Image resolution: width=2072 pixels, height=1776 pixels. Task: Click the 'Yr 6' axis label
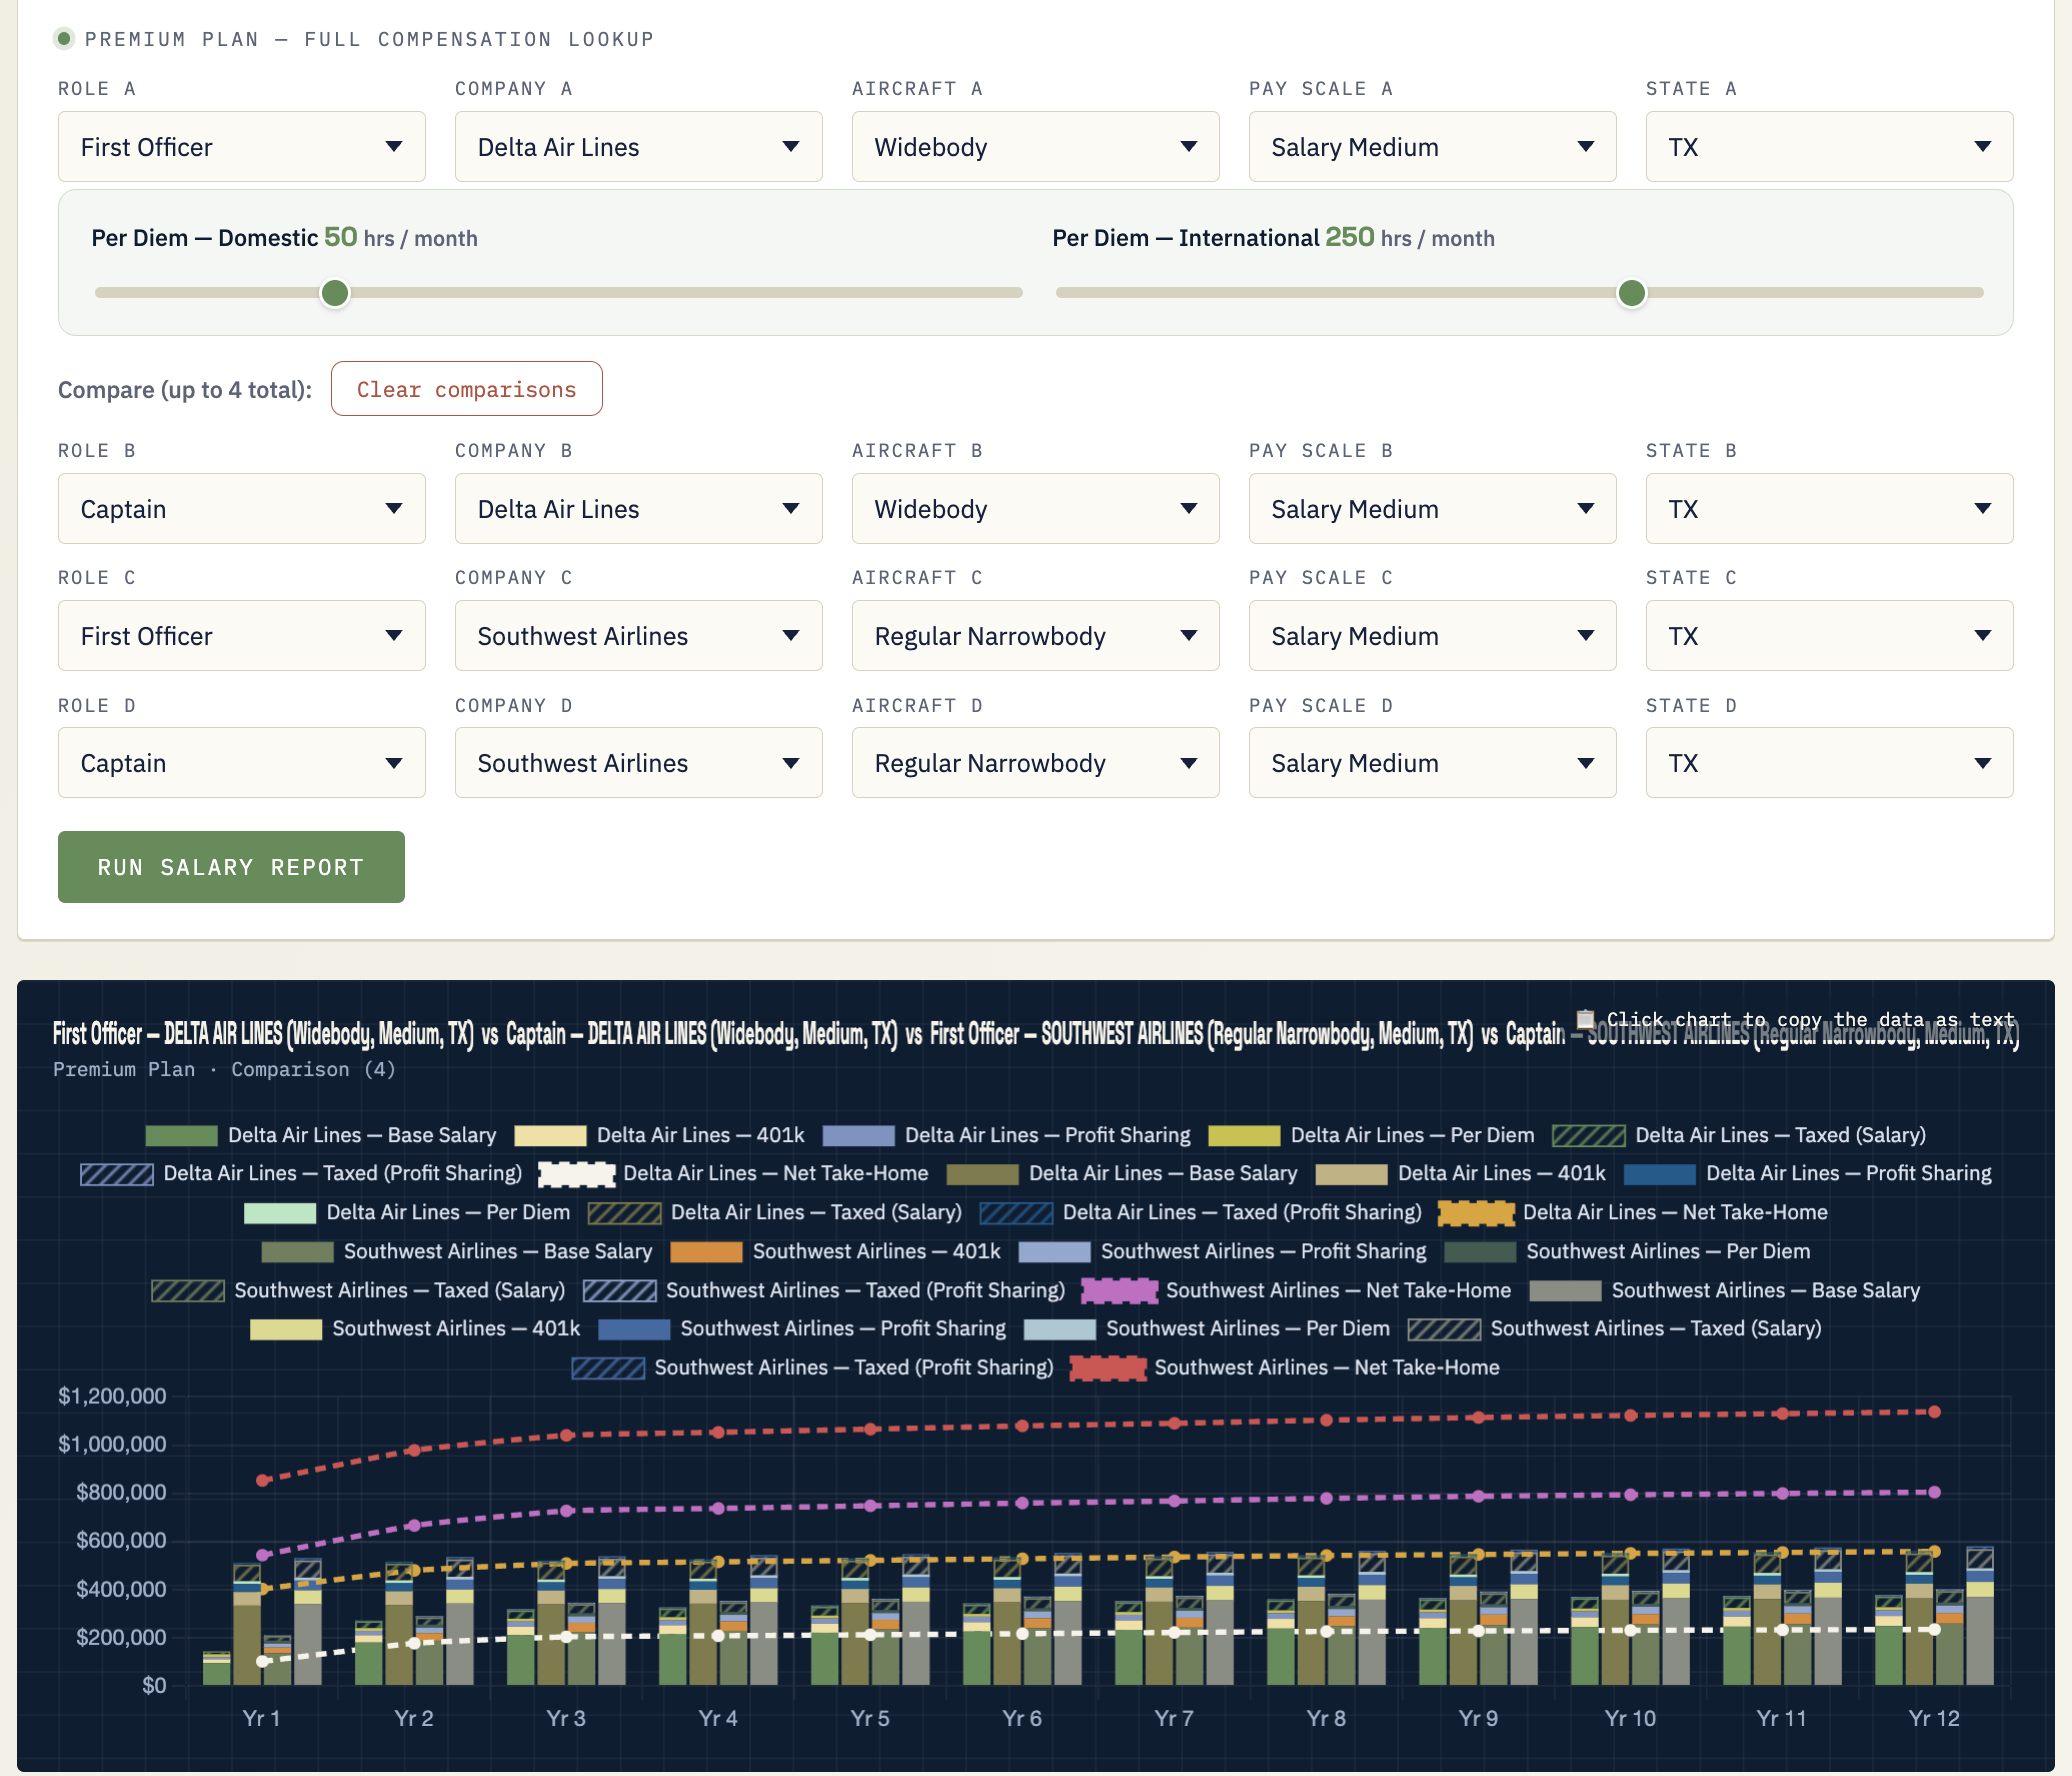click(x=1022, y=1718)
